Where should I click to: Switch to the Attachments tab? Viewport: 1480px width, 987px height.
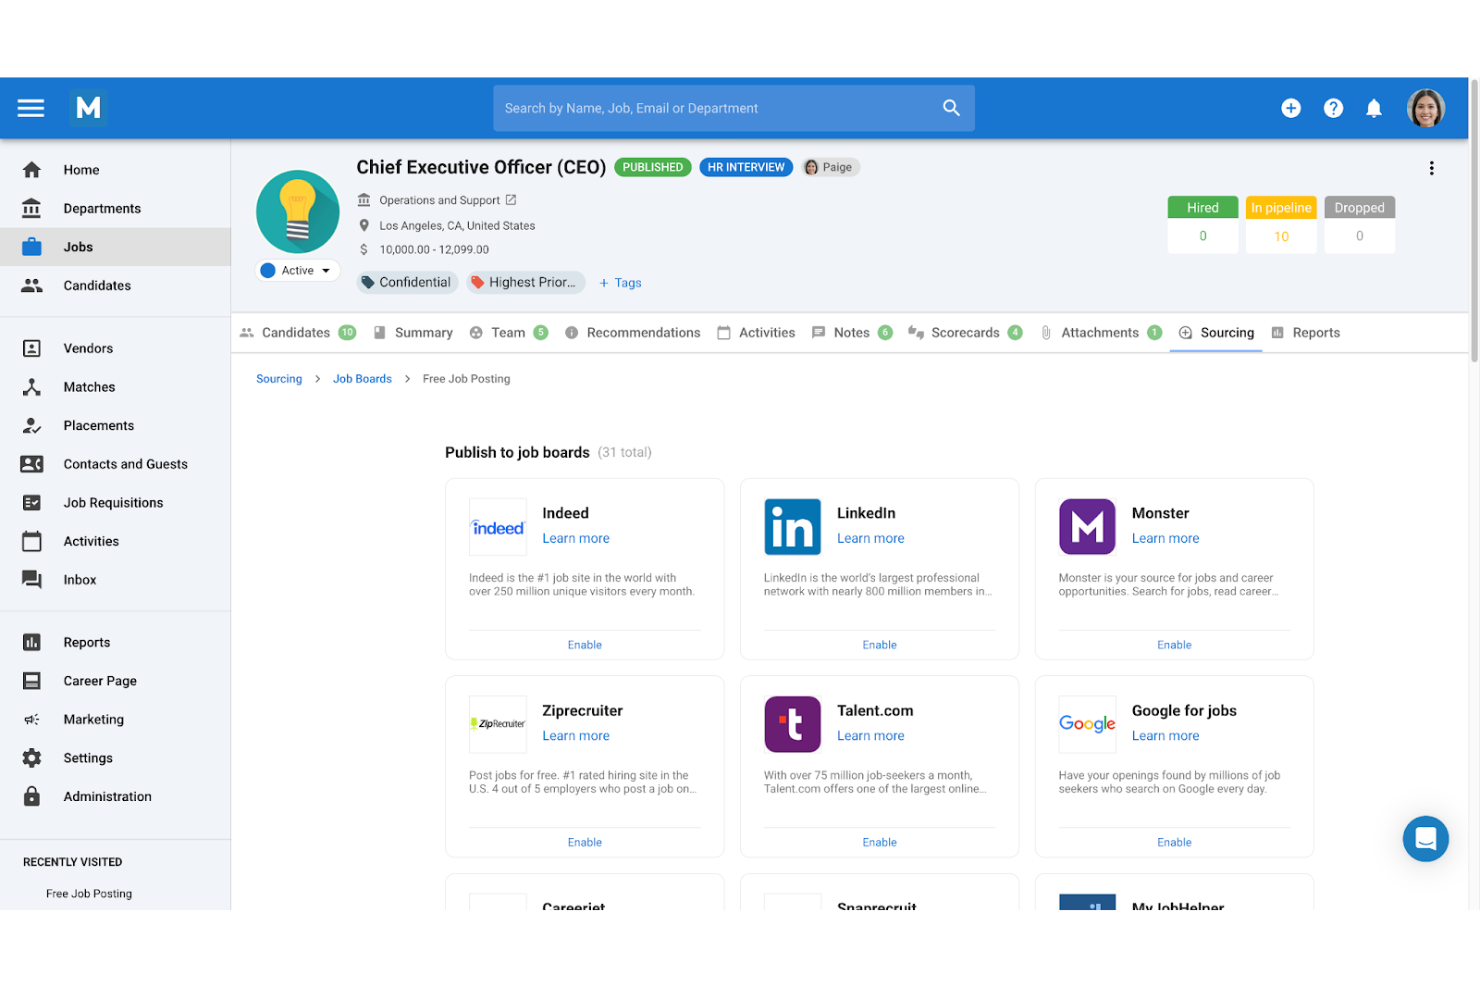[1100, 333]
